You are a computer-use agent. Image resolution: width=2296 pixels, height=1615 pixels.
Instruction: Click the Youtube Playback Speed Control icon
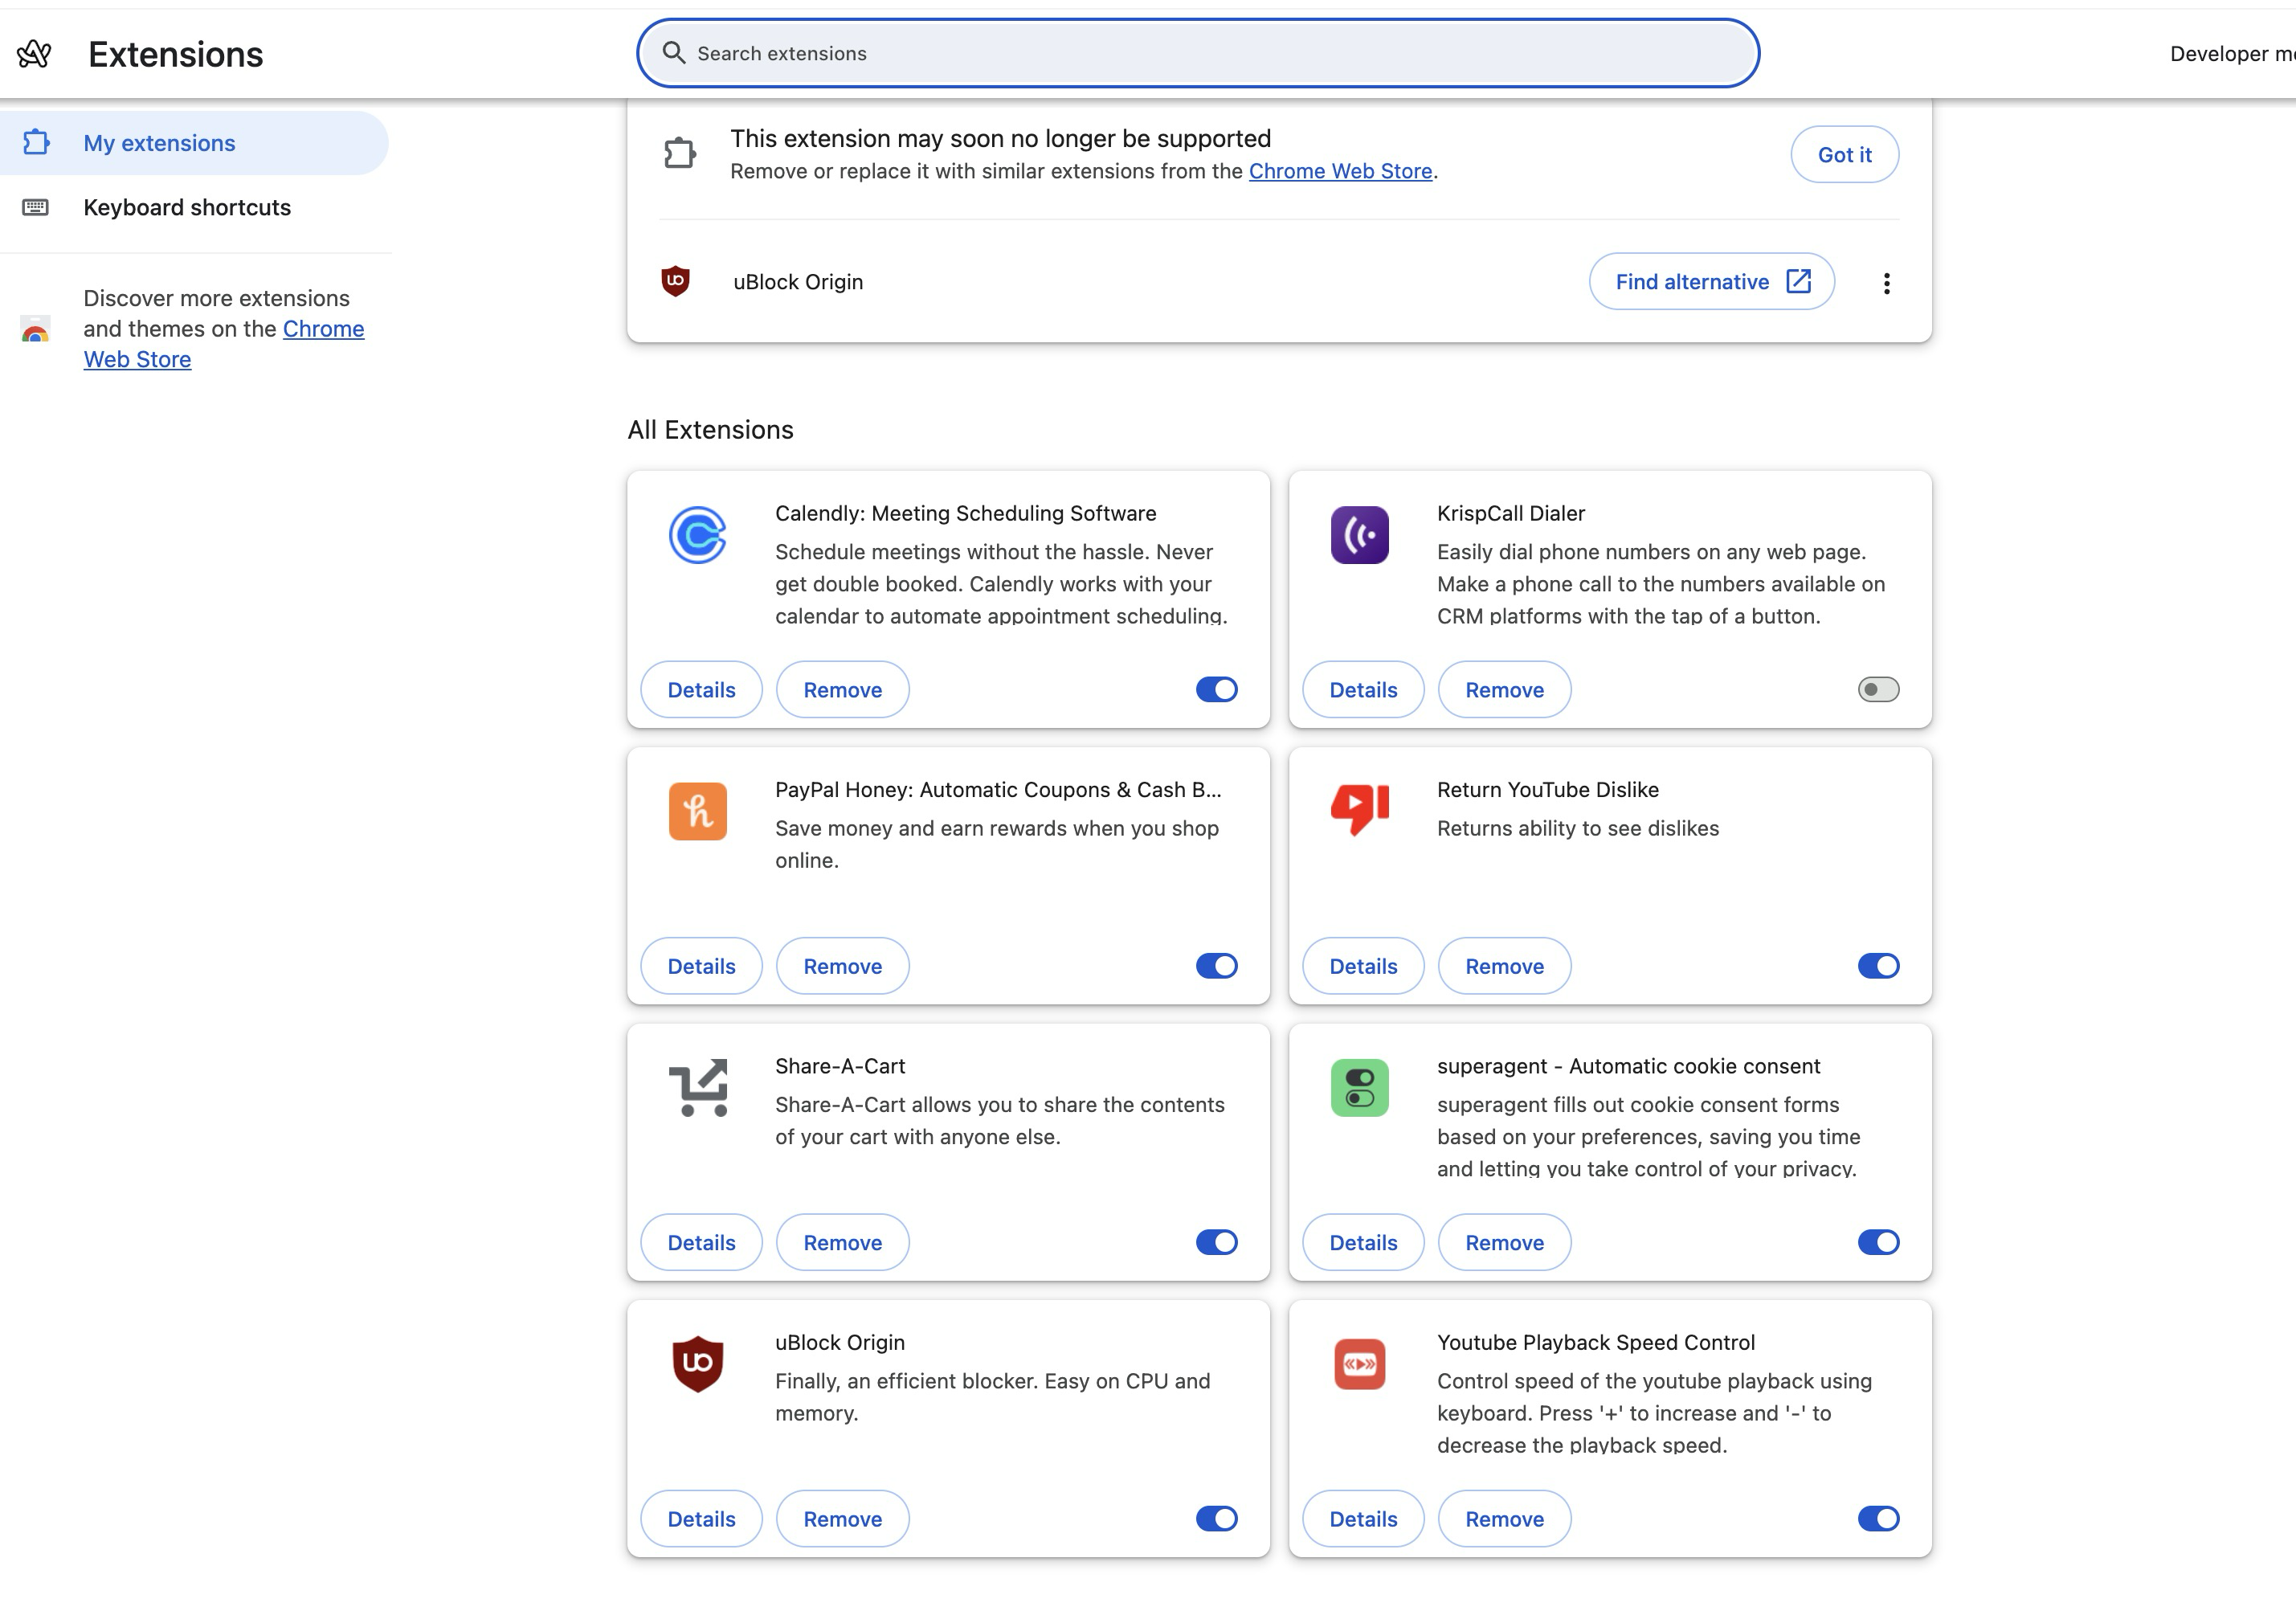coord(1359,1364)
